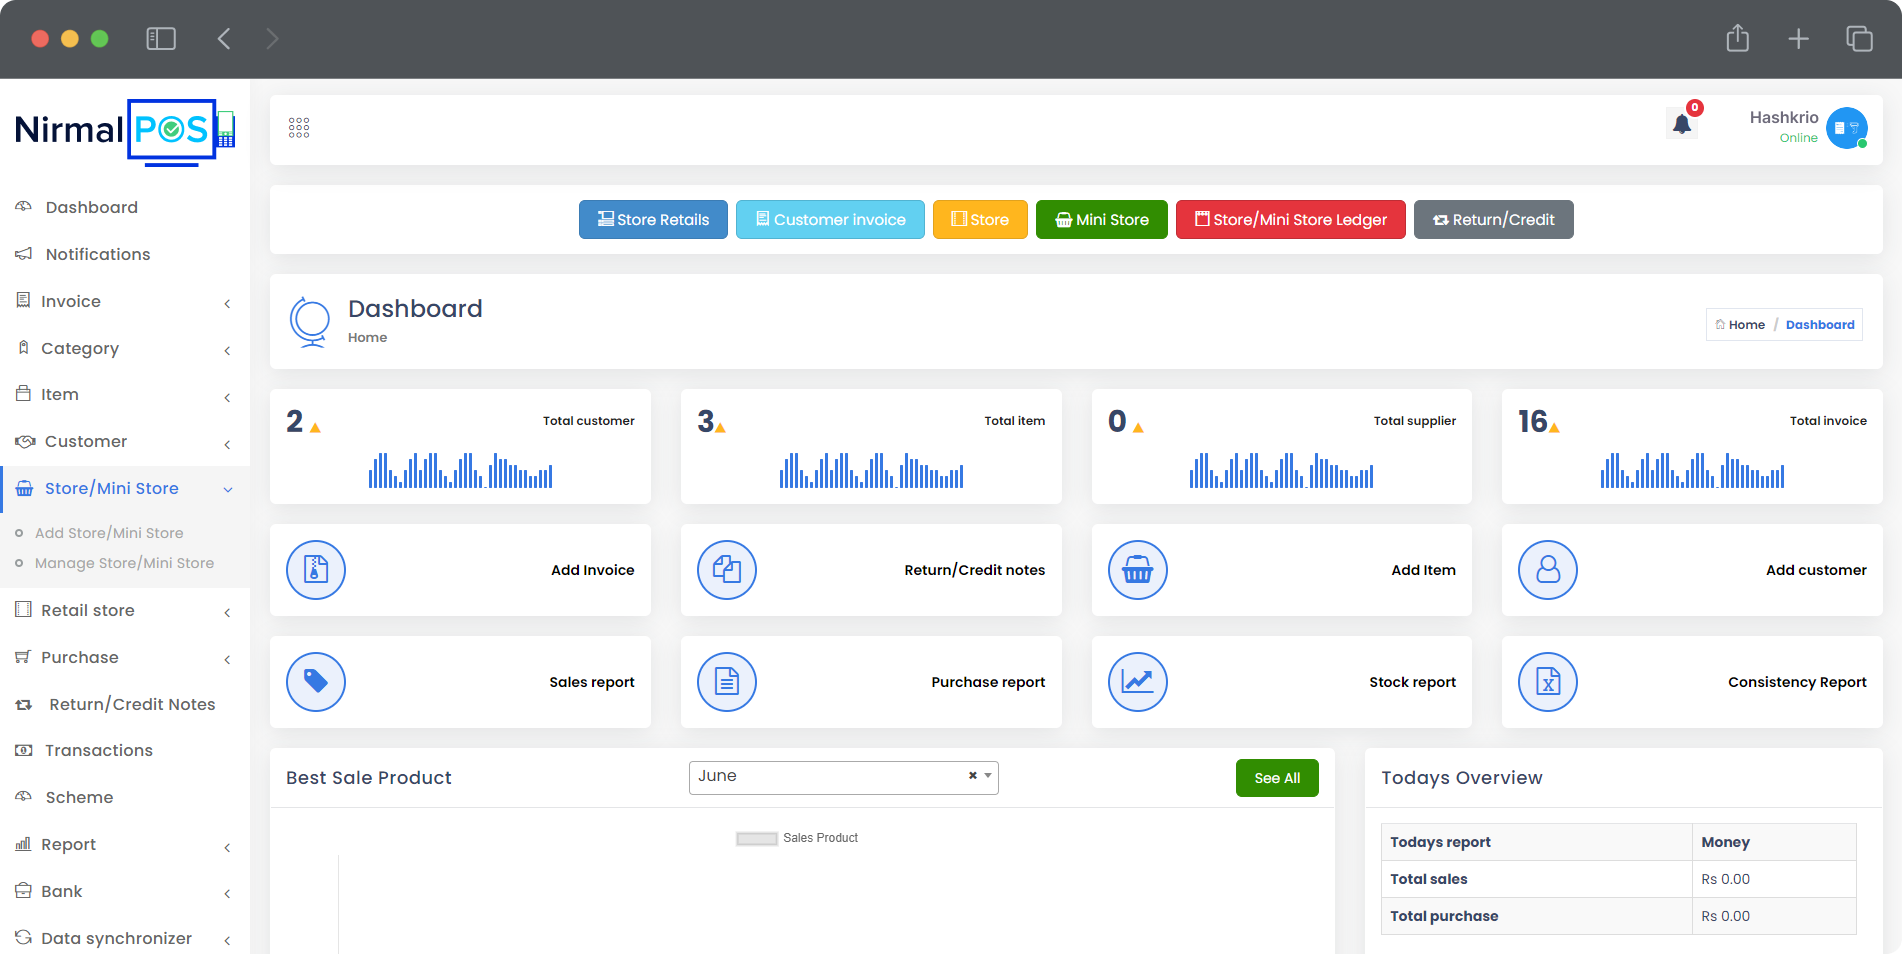Select Add Store/Mini Store submenu item
This screenshot has height=954, width=1902.
(x=109, y=533)
